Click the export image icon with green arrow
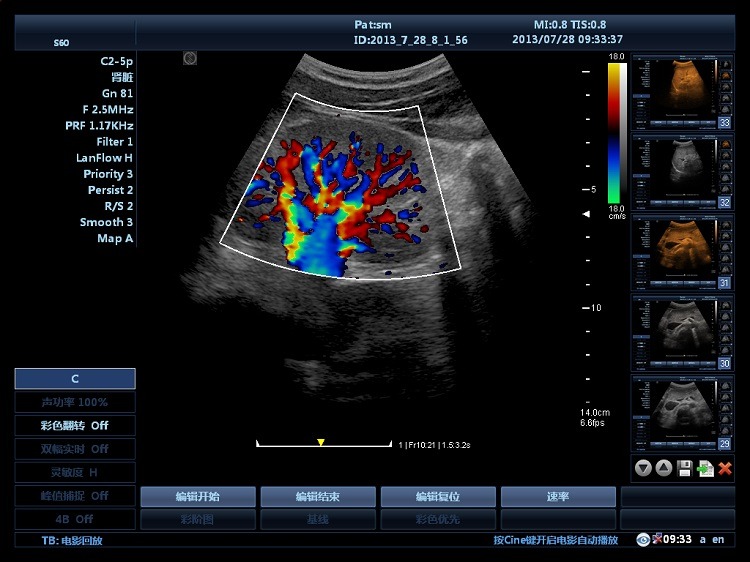The height and width of the screenshot is (562, 750). [705, 468]
